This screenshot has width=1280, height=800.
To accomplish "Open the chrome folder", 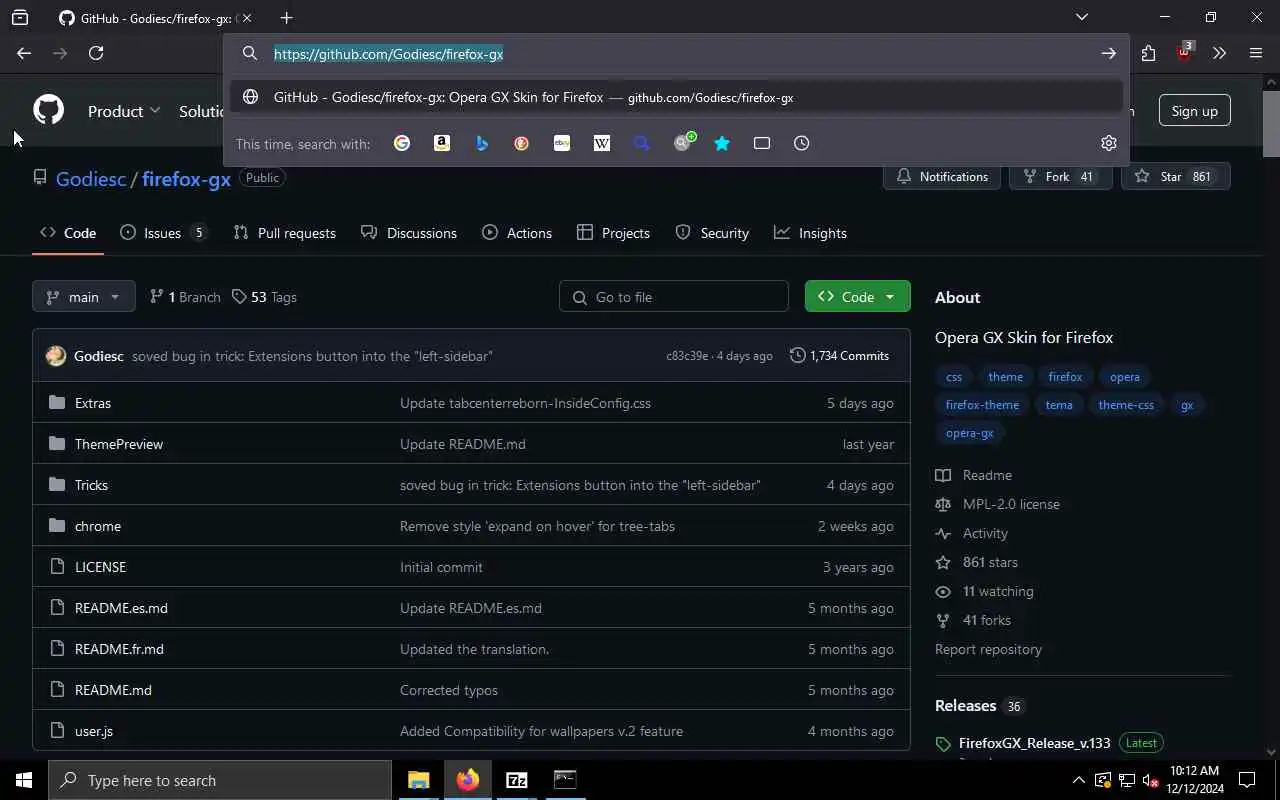I will (98, 526).
